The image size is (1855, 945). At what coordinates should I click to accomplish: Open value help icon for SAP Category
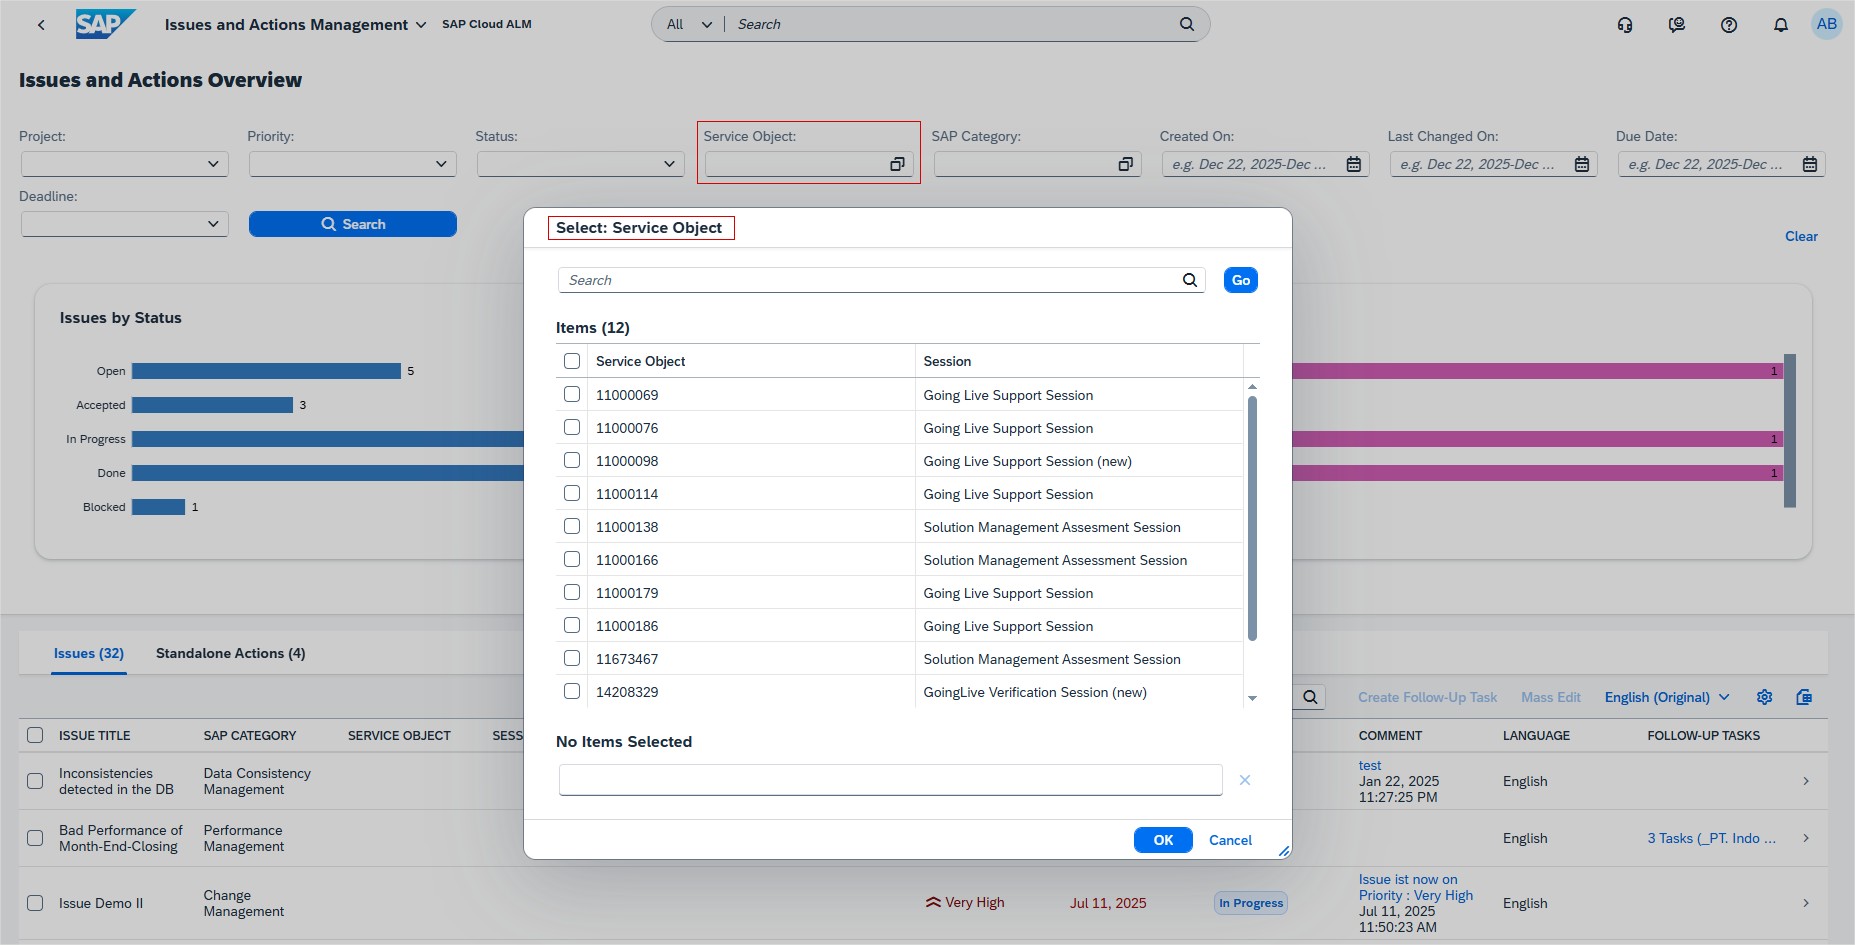coord(1125,165)
